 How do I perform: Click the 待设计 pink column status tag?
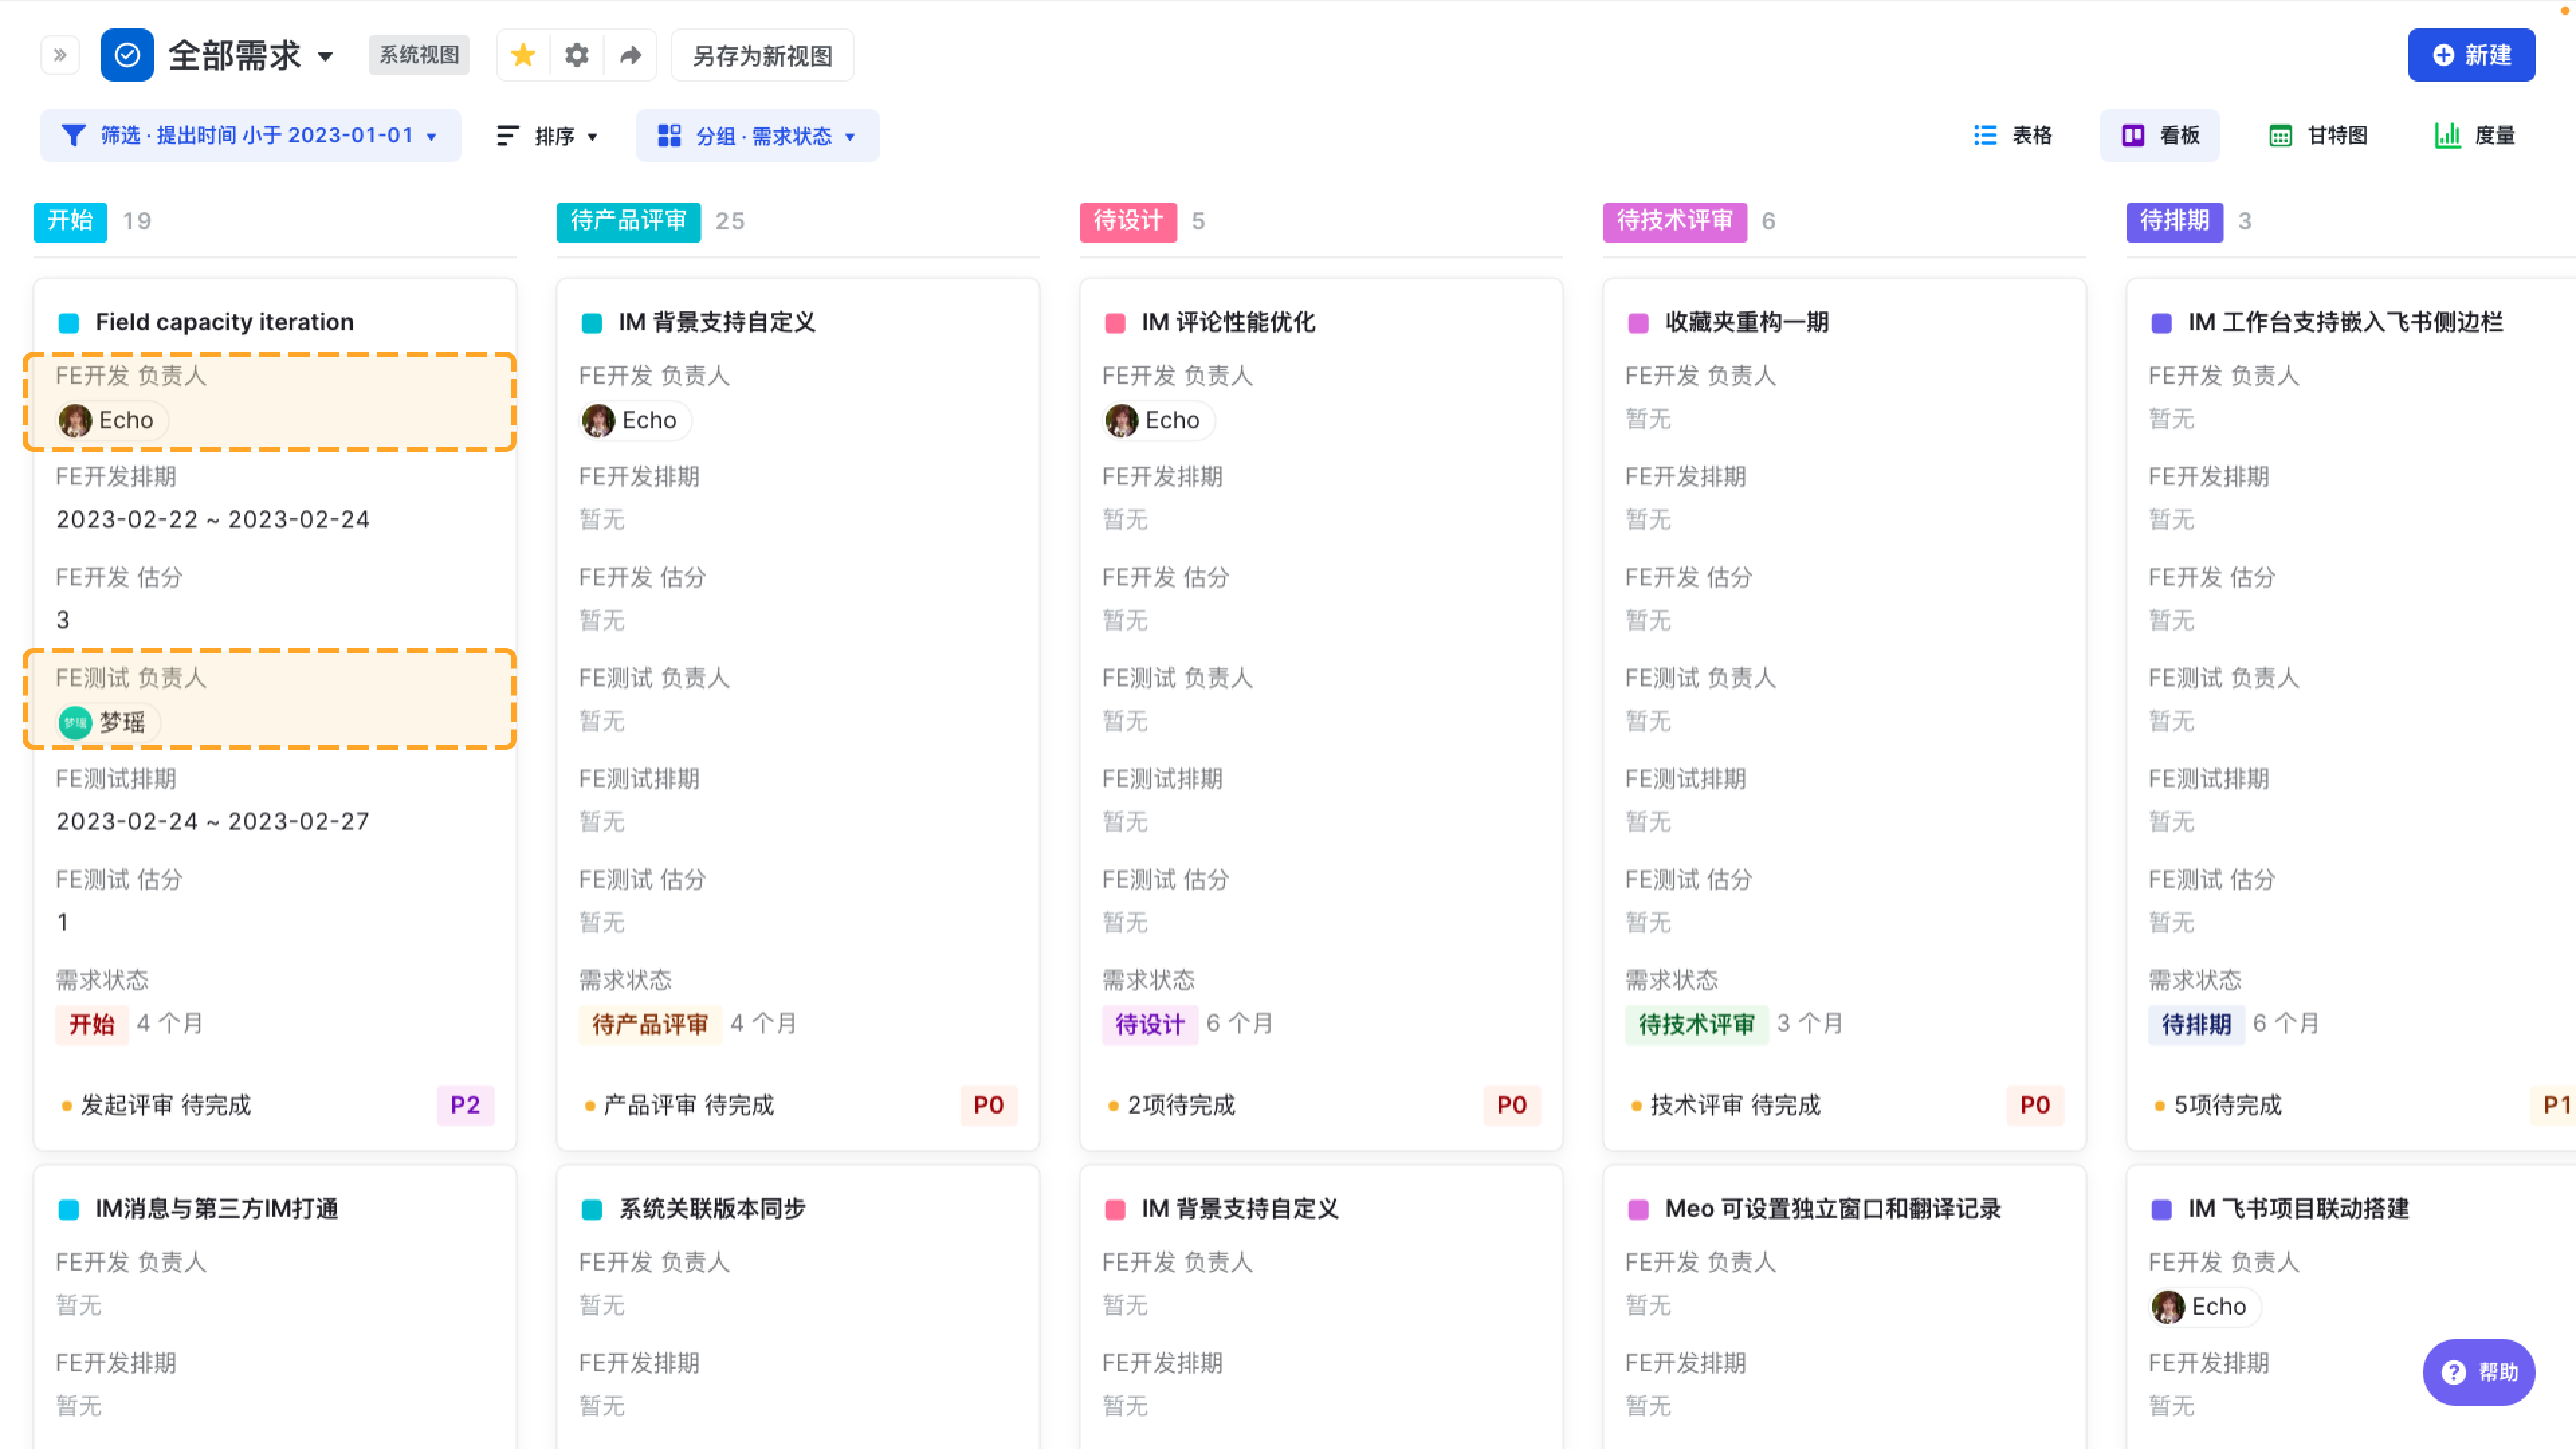tap(1128, 221)
